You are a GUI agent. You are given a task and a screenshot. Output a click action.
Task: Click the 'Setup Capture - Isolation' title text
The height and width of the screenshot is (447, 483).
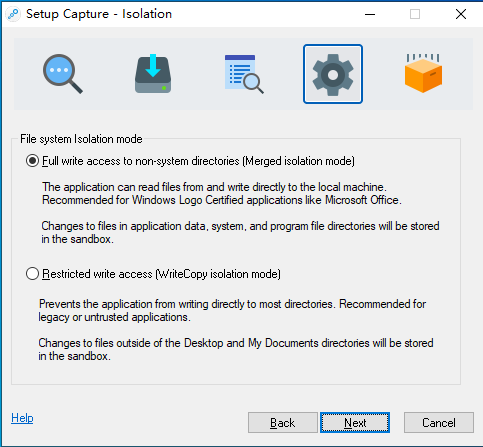pyautogui.click(x=99, y=14)
